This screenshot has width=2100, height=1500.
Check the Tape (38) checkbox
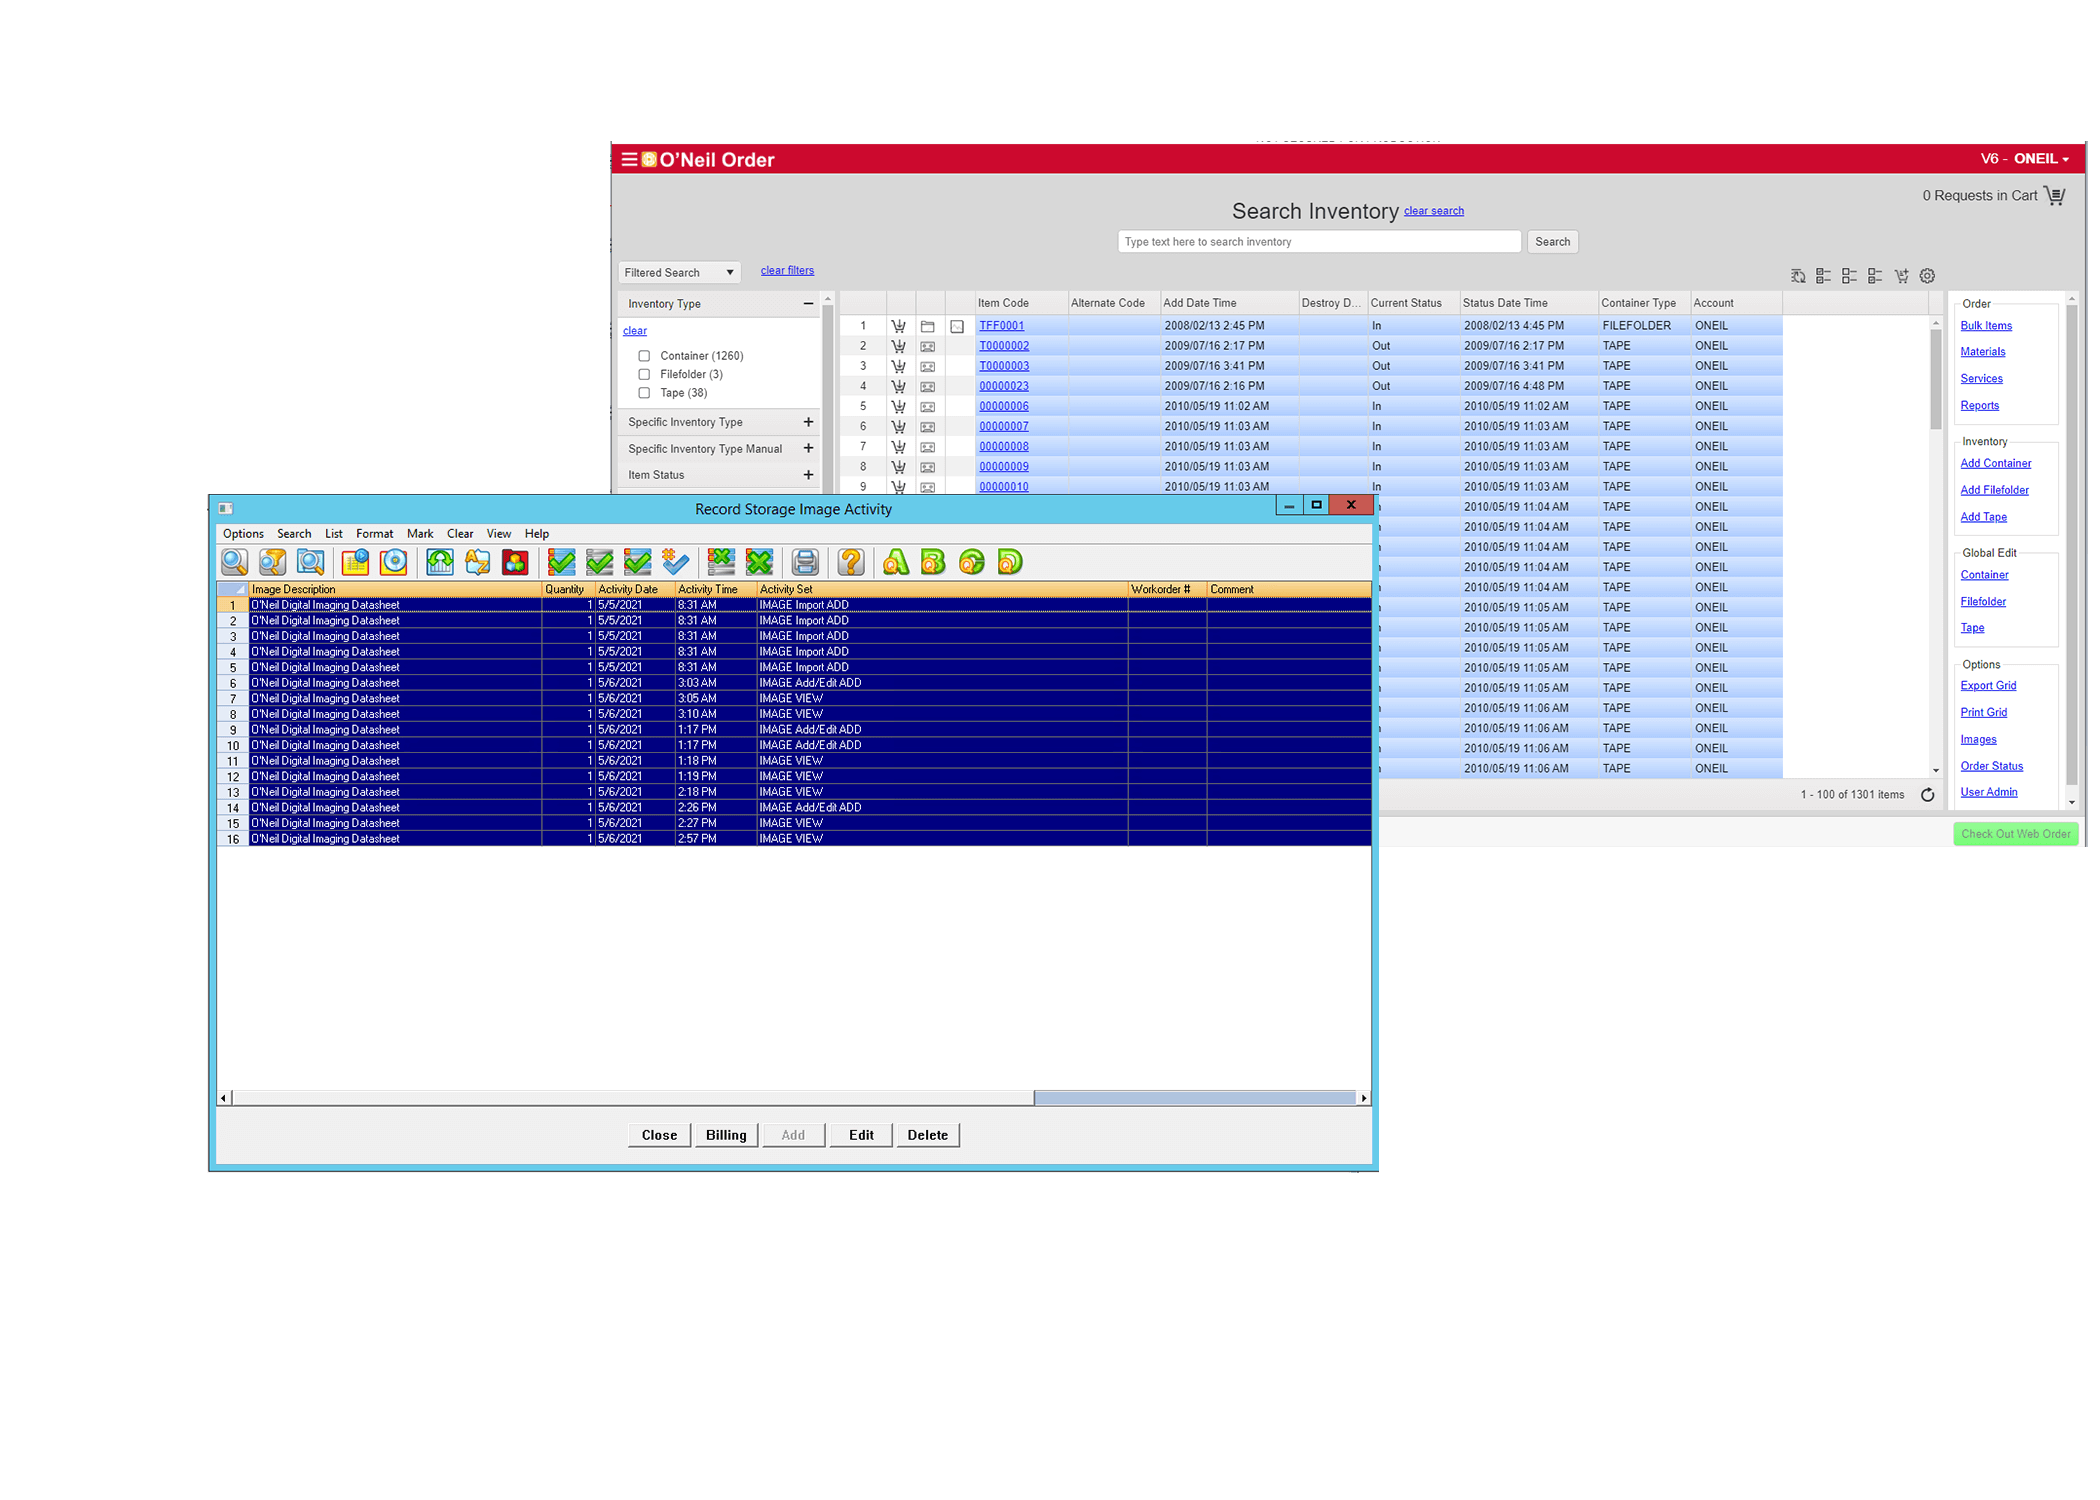click(644, 393)
